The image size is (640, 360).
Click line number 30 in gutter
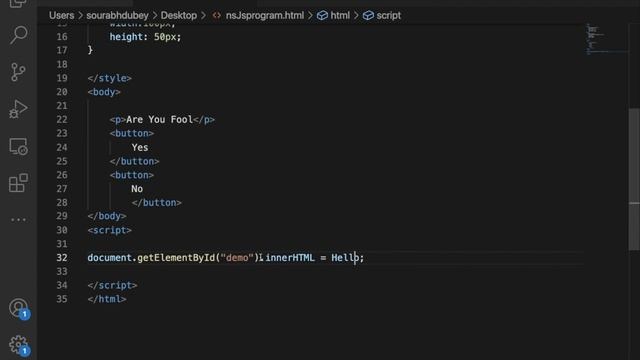pyautogui.click(x=62, y=230)
